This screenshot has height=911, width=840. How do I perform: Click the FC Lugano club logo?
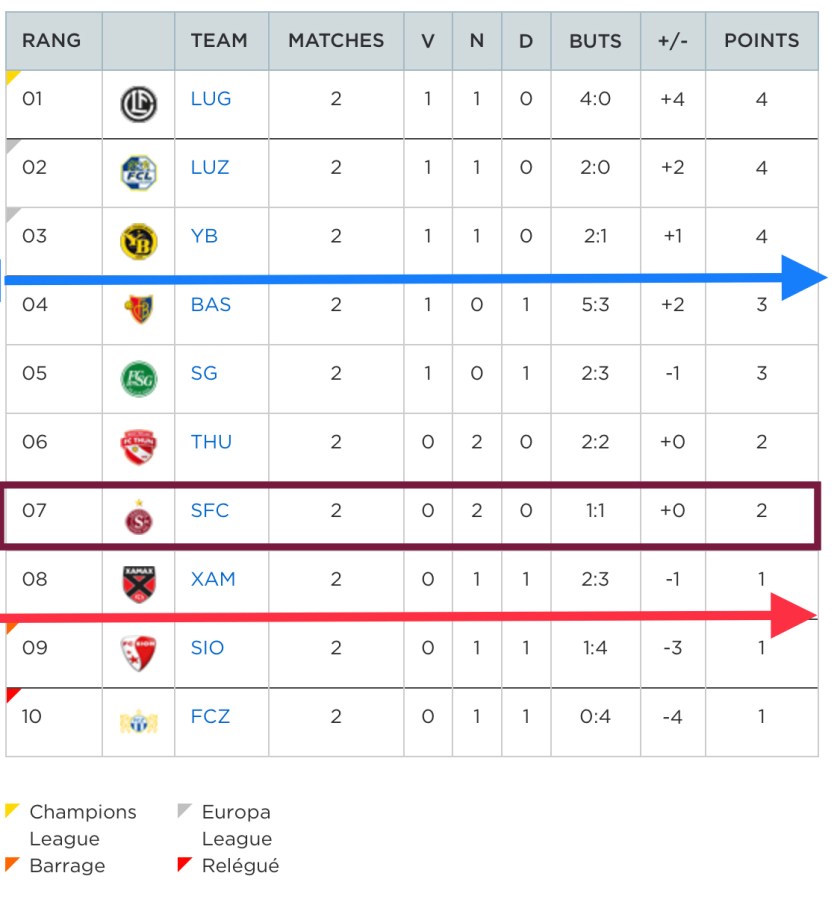click(138, 104)
